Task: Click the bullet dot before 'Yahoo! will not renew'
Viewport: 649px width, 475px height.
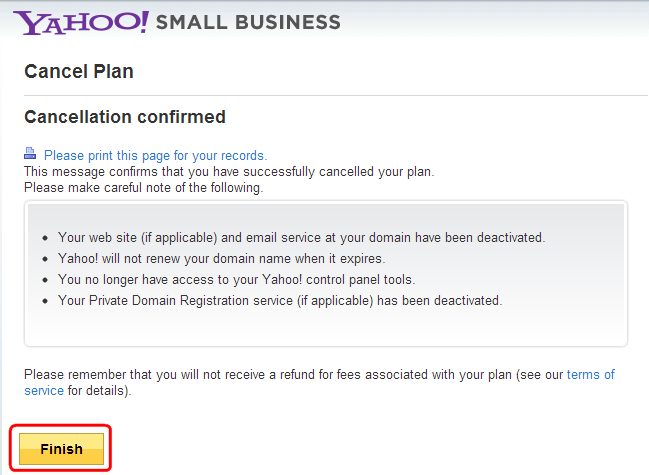Action: tap(45, 259)
